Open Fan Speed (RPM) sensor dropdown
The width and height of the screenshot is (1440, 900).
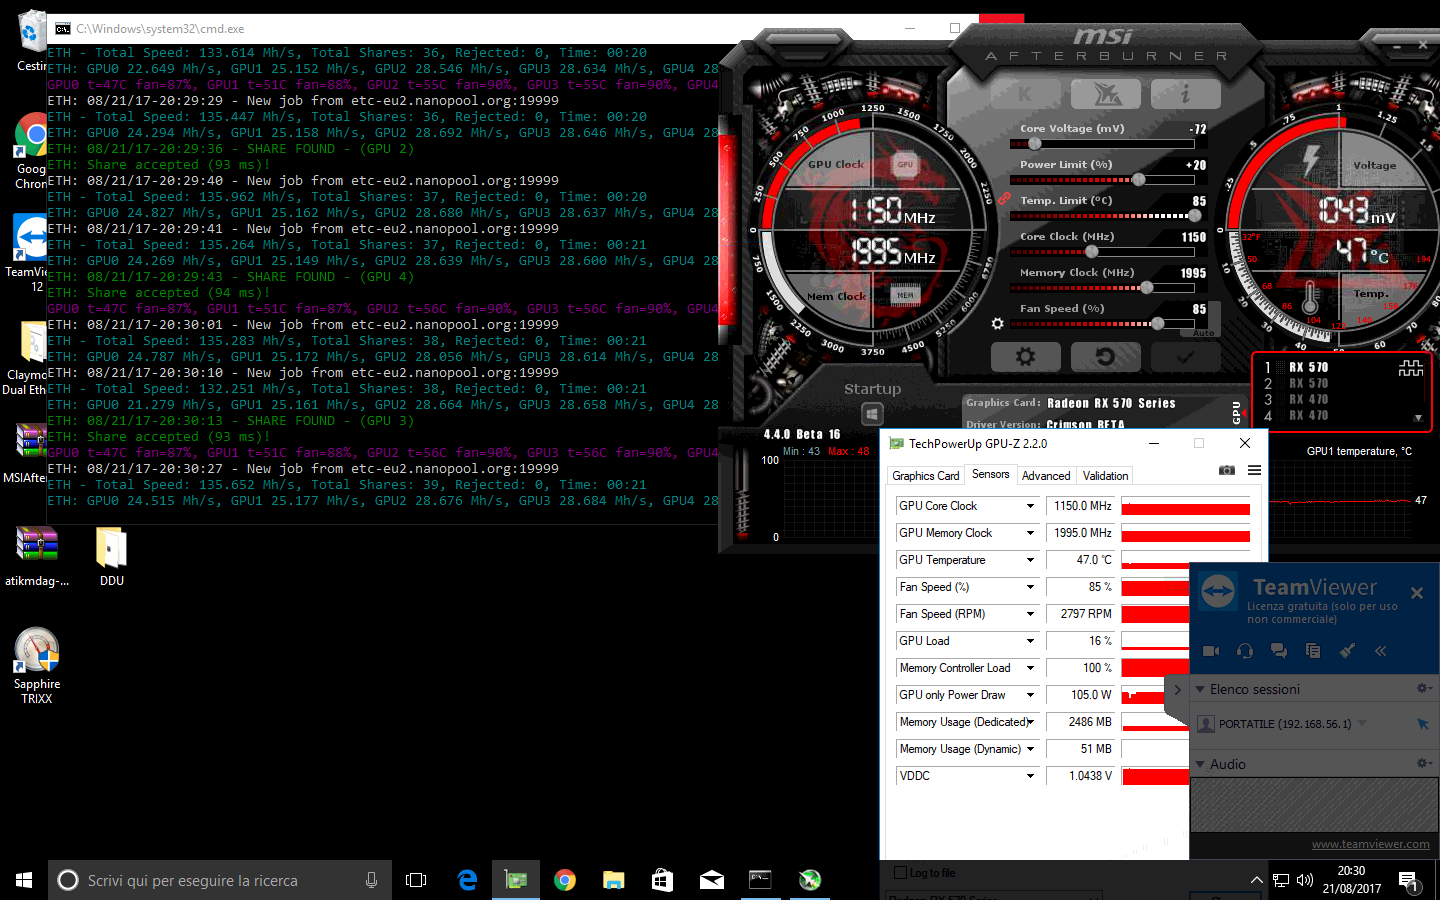coord(1030,614)
